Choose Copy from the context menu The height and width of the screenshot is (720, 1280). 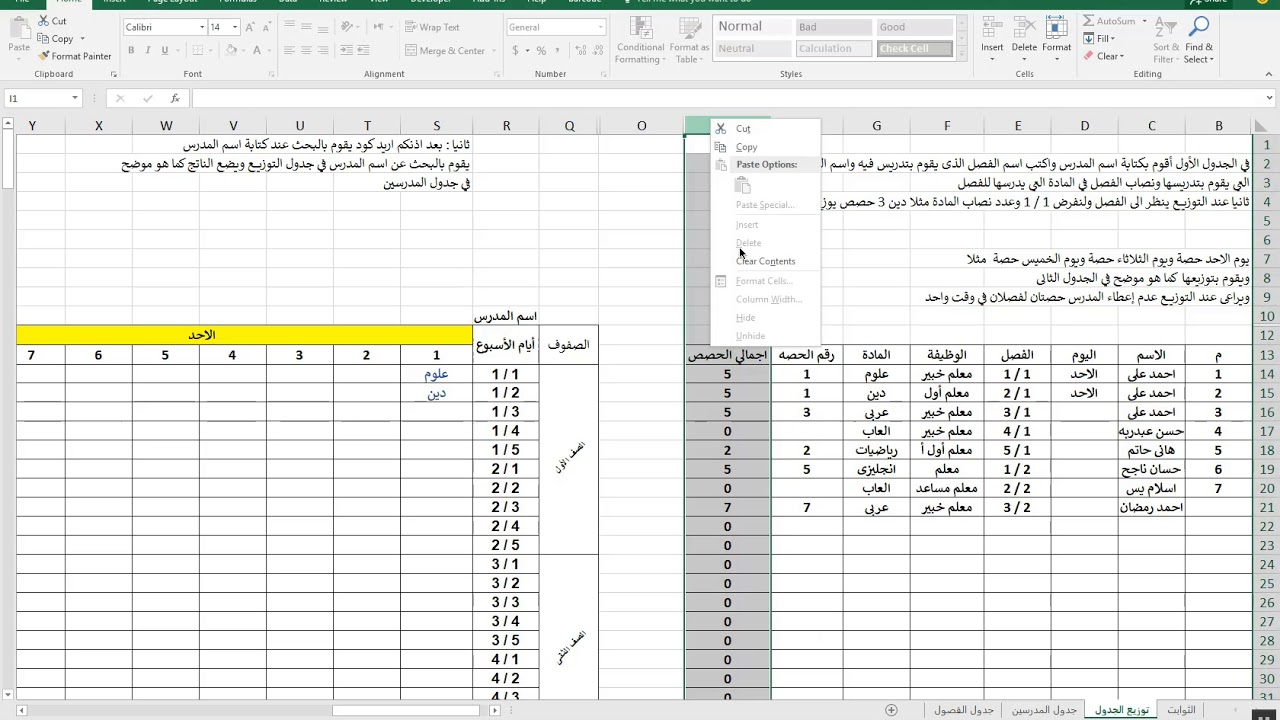[x=746, y=147]
